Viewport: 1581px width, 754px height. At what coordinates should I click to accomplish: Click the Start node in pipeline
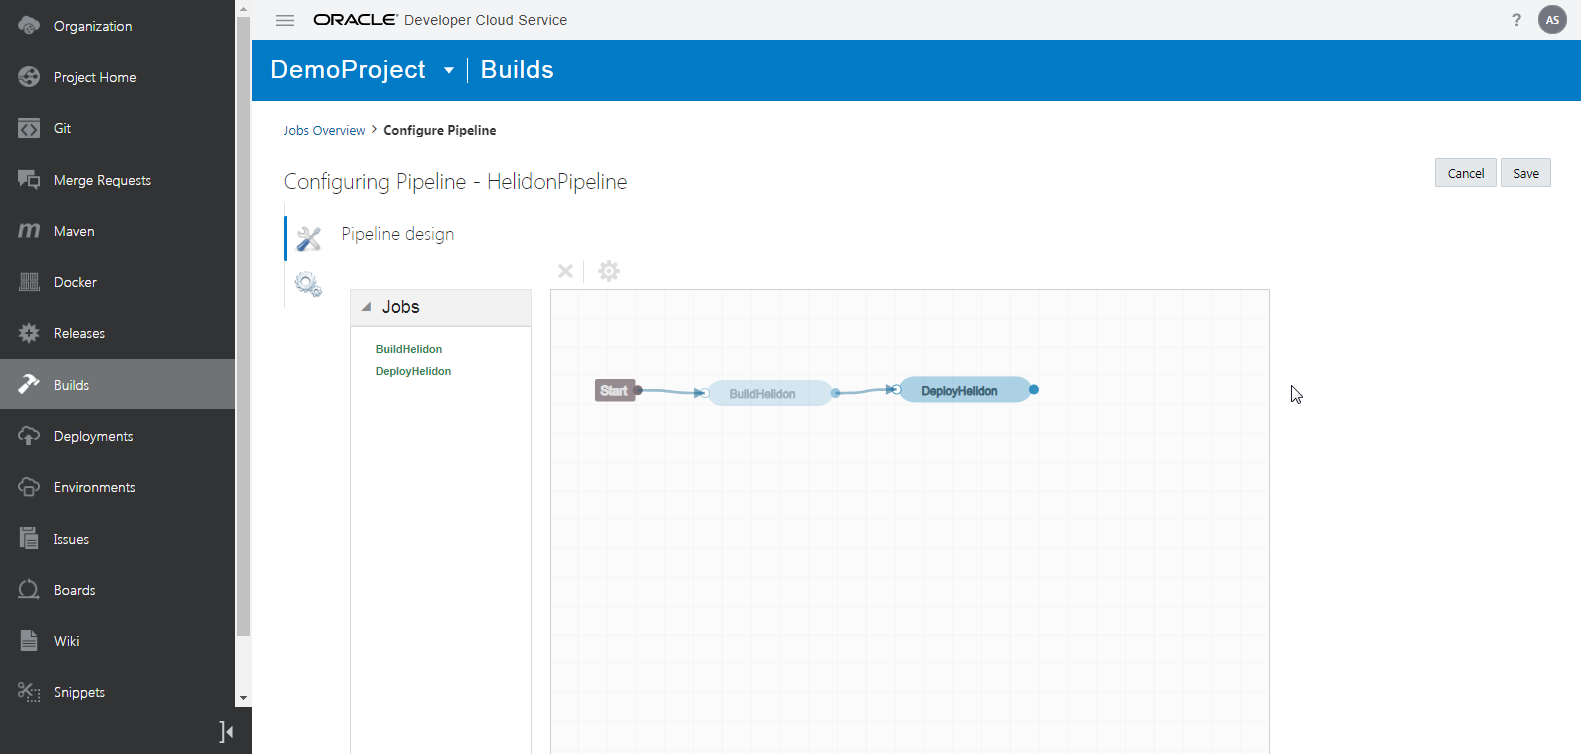(x=614, y=391)
